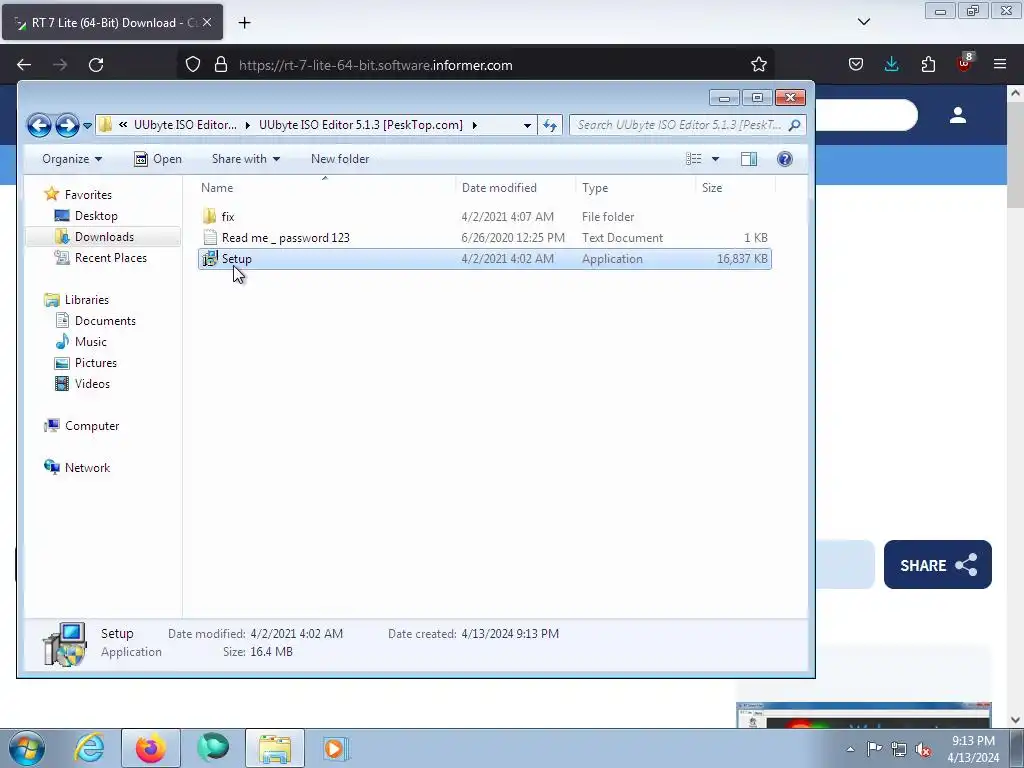The width and height of the screenshot is (1024, 768).
Task: Expand breadcrumb arrow after UUbyte ISO Editor 5.1.3
Action: [474, 125]
